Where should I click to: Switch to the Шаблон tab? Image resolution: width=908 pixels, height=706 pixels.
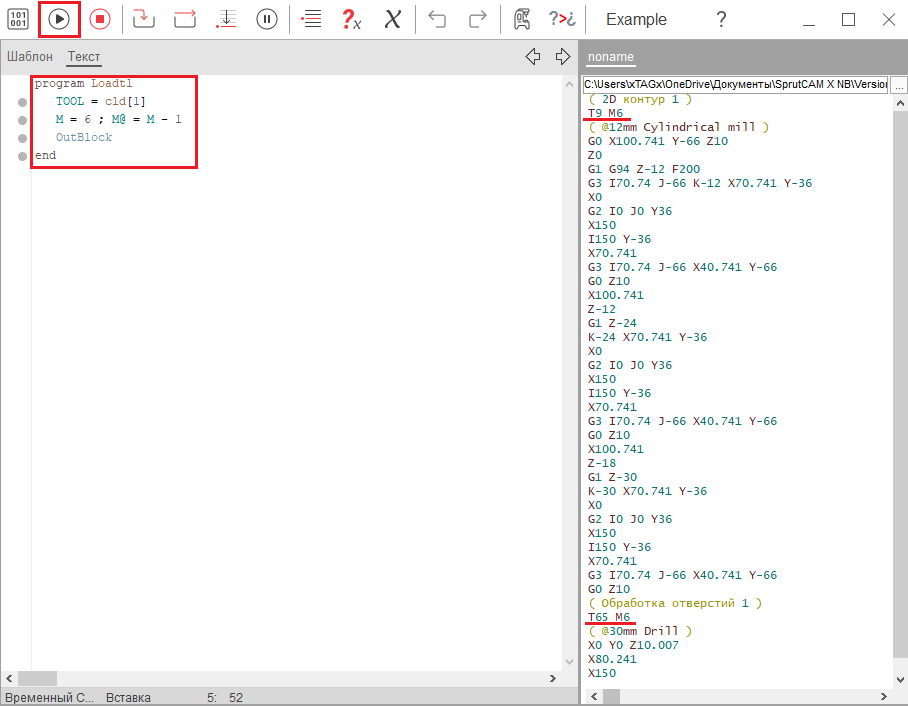click(30, 57)
